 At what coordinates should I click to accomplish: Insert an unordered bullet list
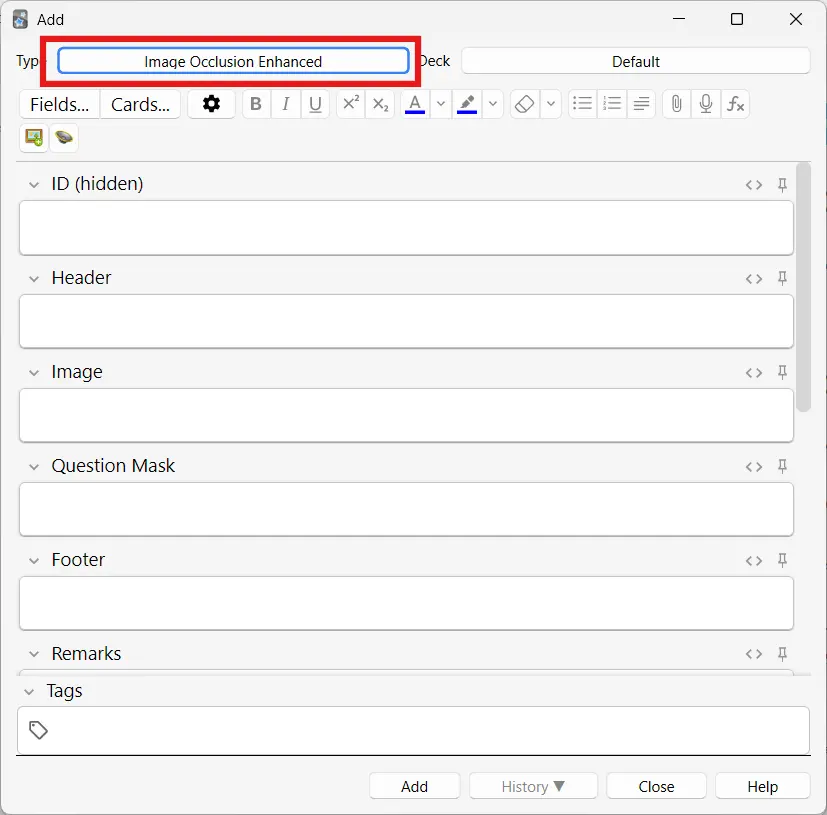click(x=582, y=104)
